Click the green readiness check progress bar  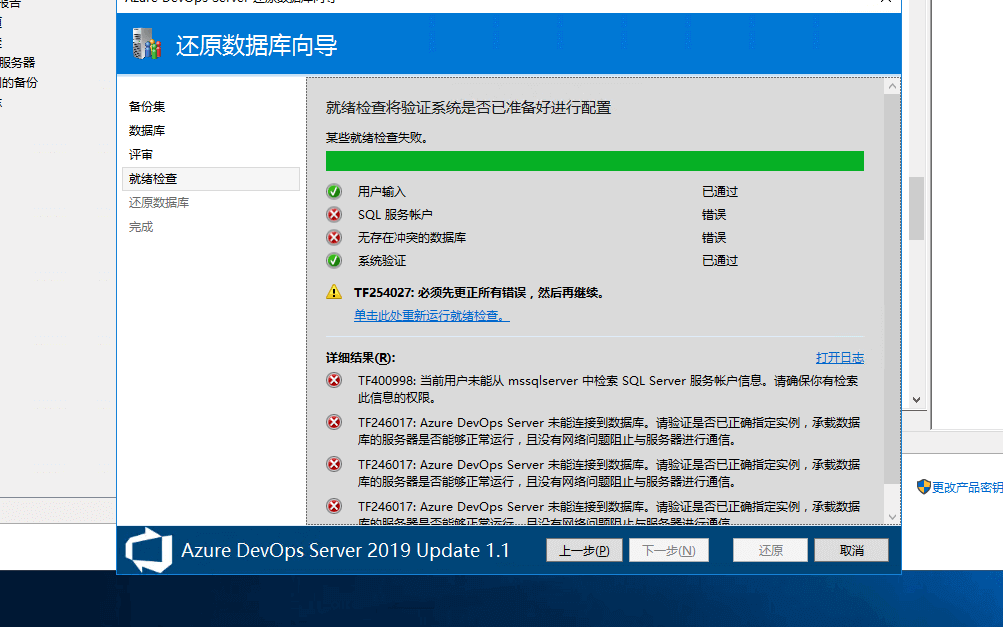click(x=594, y=161)
